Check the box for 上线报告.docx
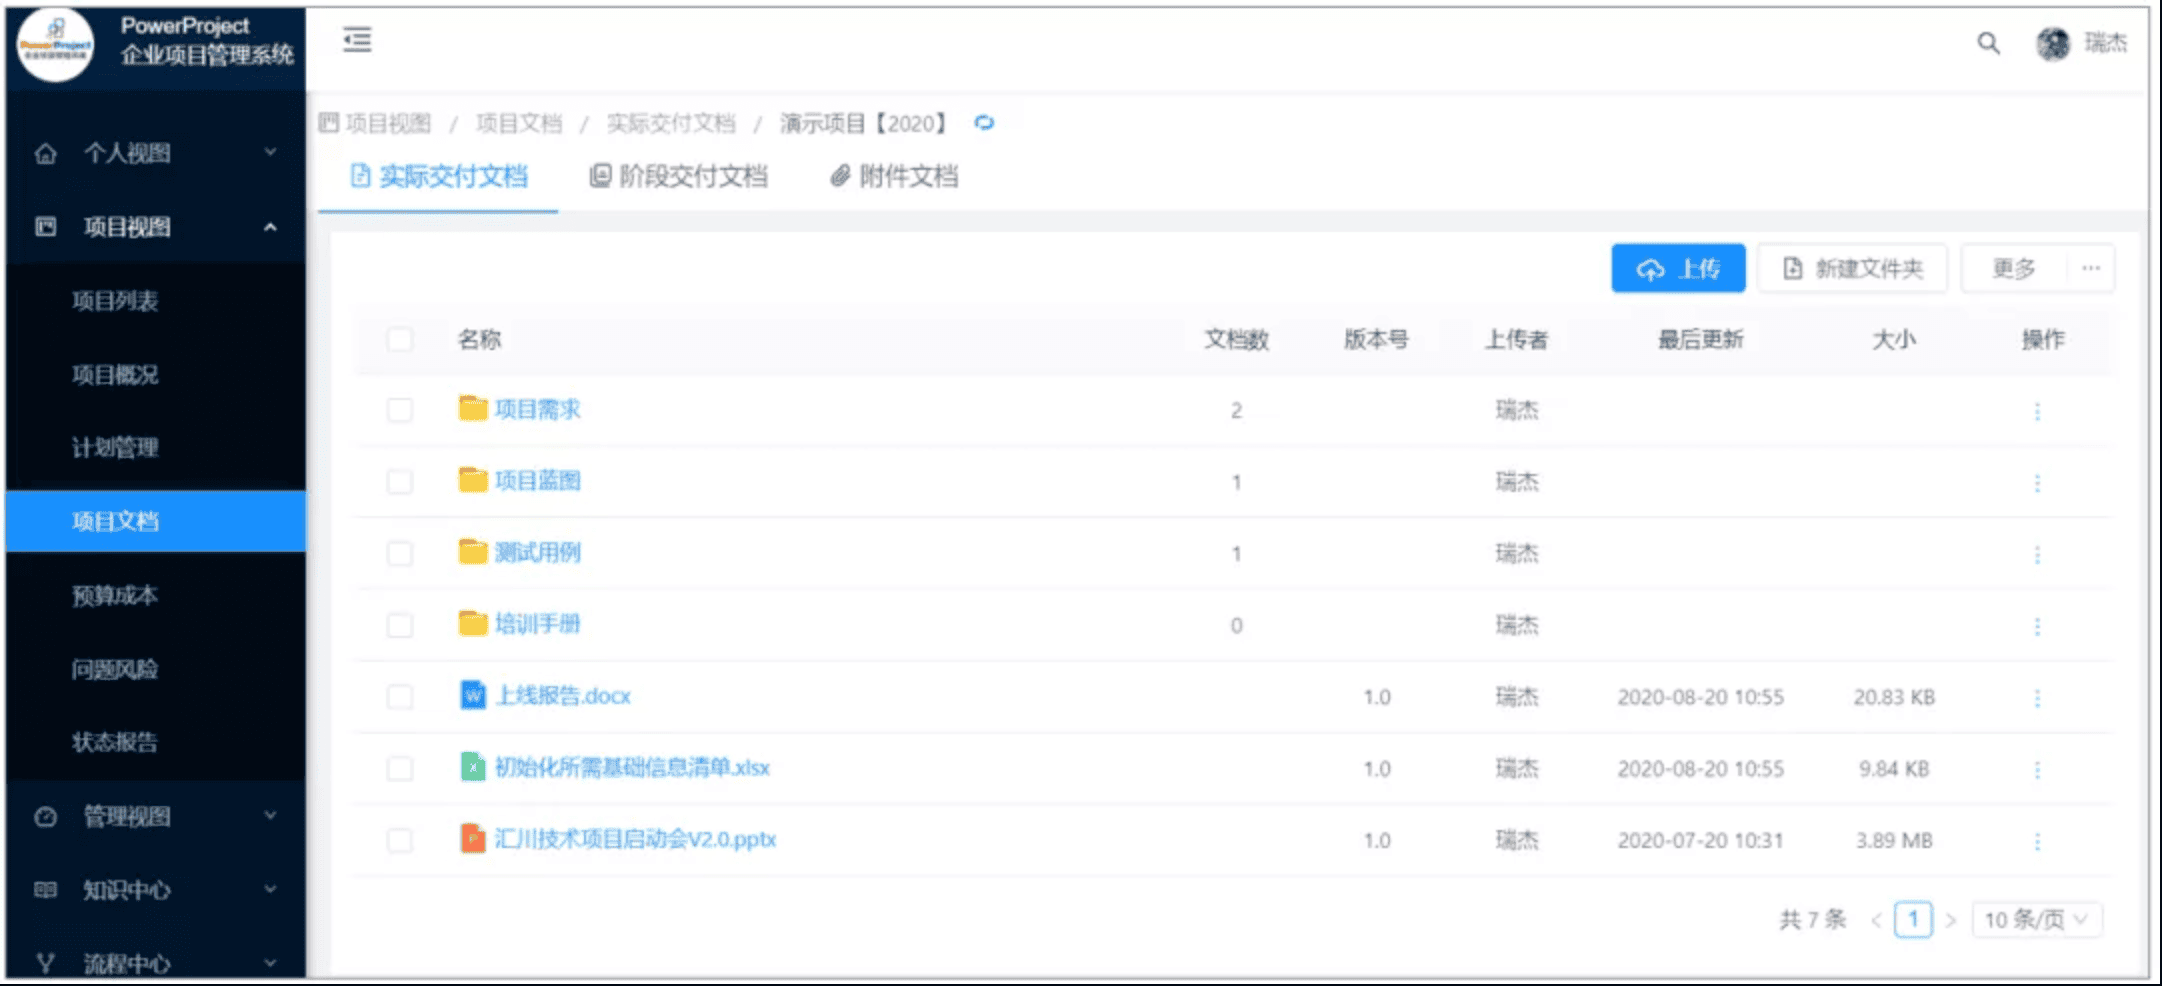 click(399, 697)
